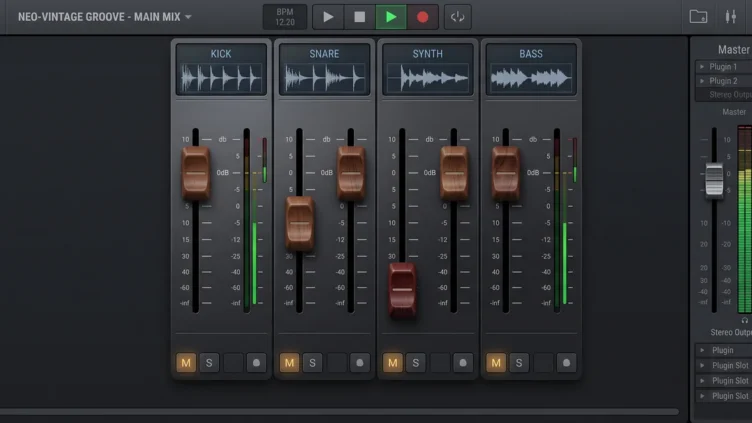Screen dimensions: 752x423
Task: Select the KICK waveform thumbnail
Action: [x=221, y=78]
